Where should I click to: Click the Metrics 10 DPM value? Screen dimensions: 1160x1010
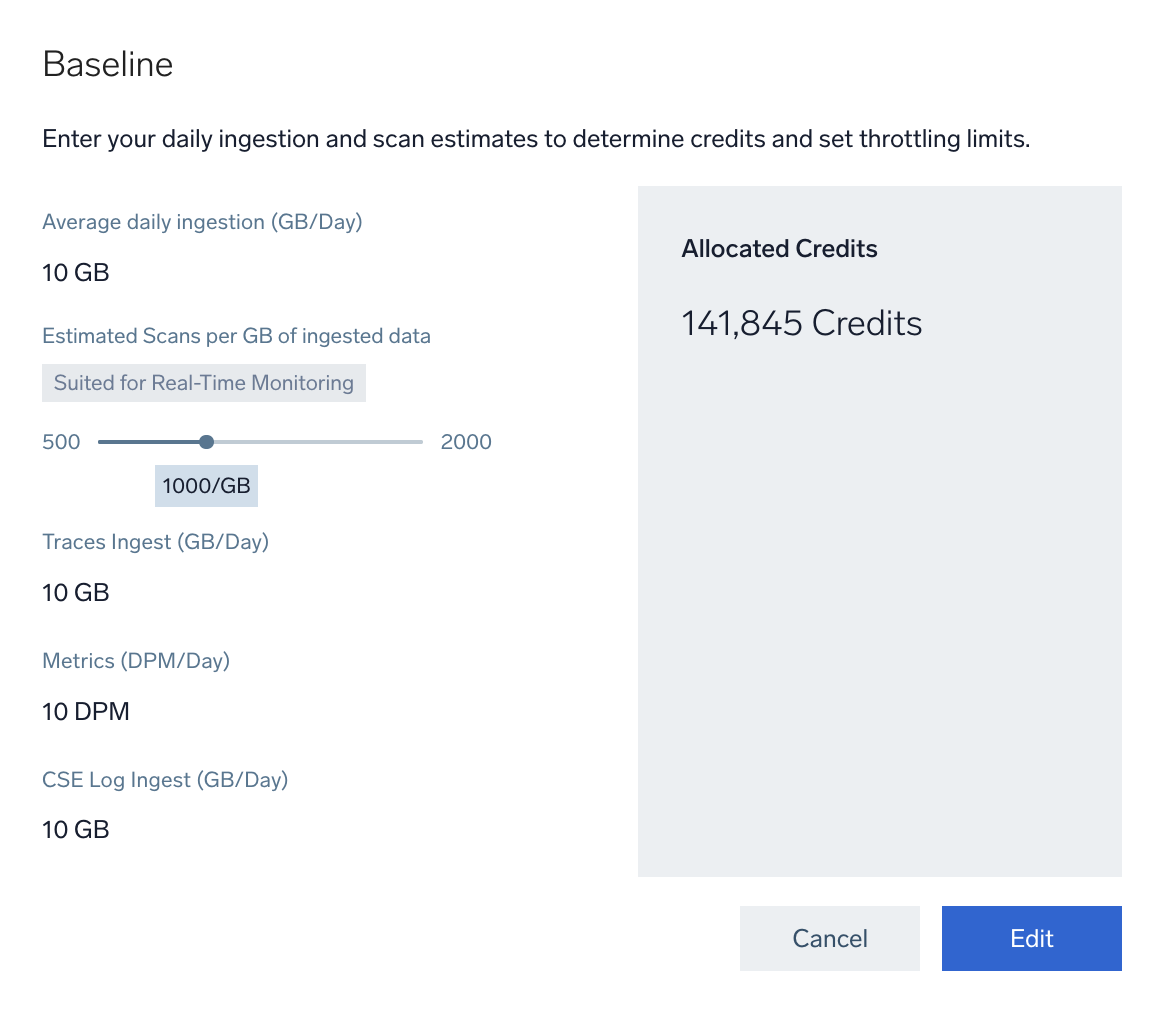[x=86, y=712]
